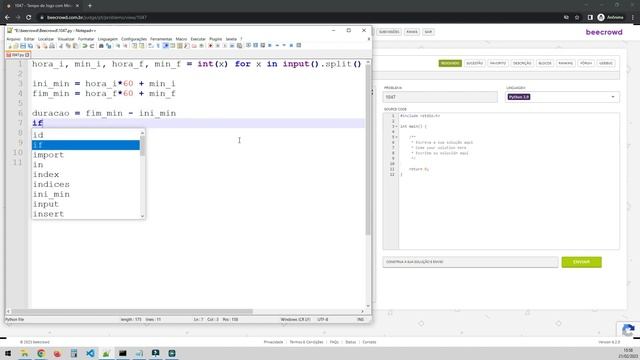640x360 pixels.
Task: Open the Executar menu
Action: [x=198, y=39]
